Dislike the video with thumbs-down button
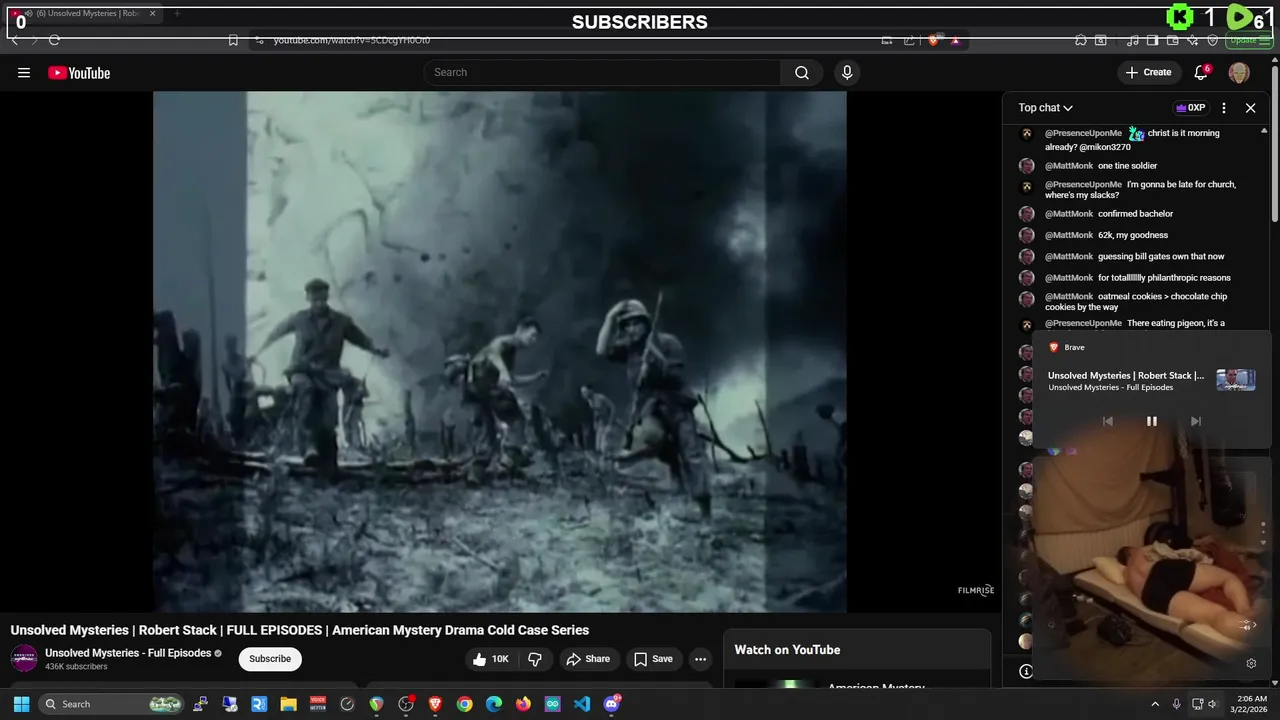 point(535,659)
